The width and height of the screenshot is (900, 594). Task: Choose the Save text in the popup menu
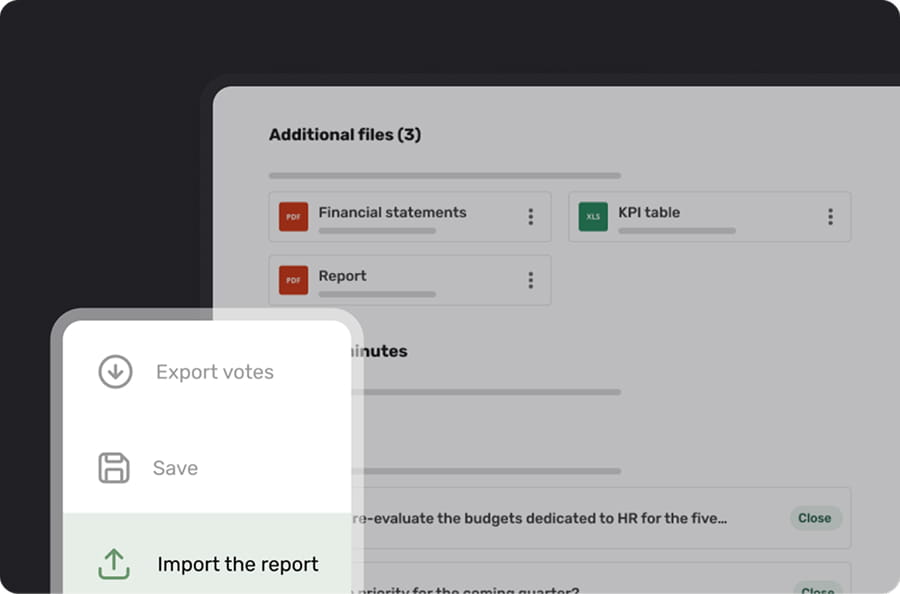[175, 468]
